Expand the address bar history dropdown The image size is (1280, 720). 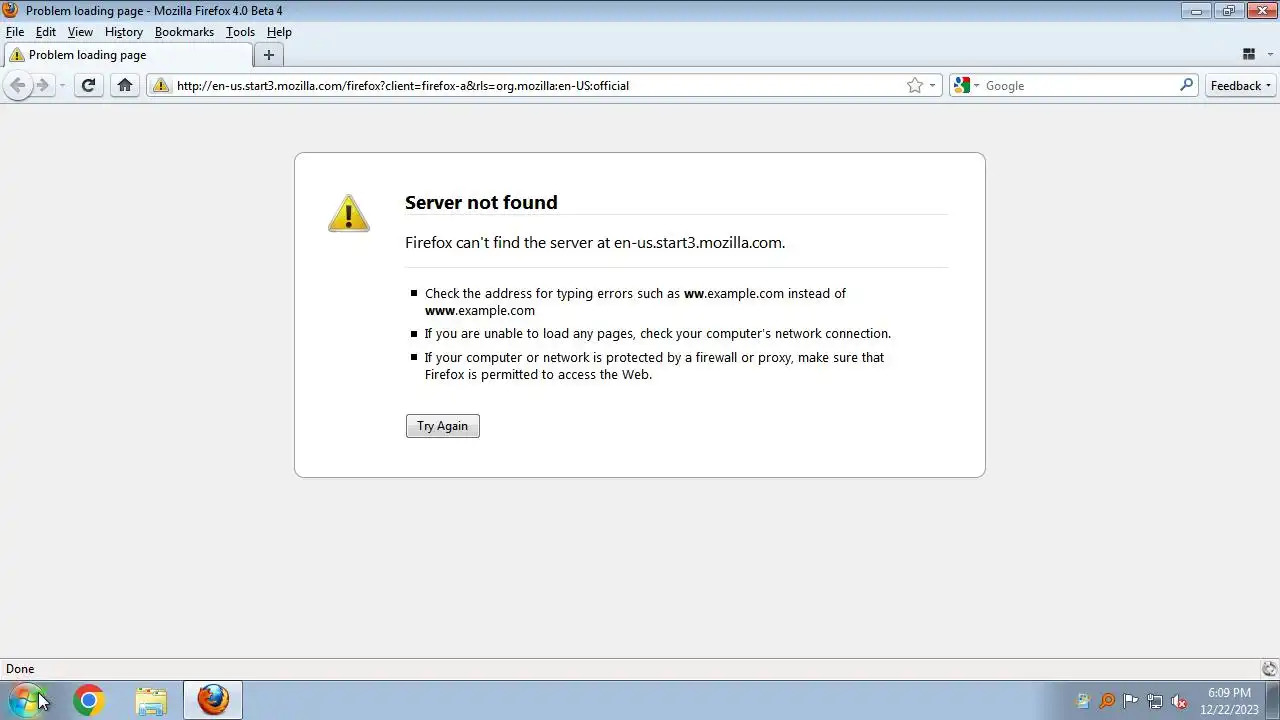[x=932, y=85]
